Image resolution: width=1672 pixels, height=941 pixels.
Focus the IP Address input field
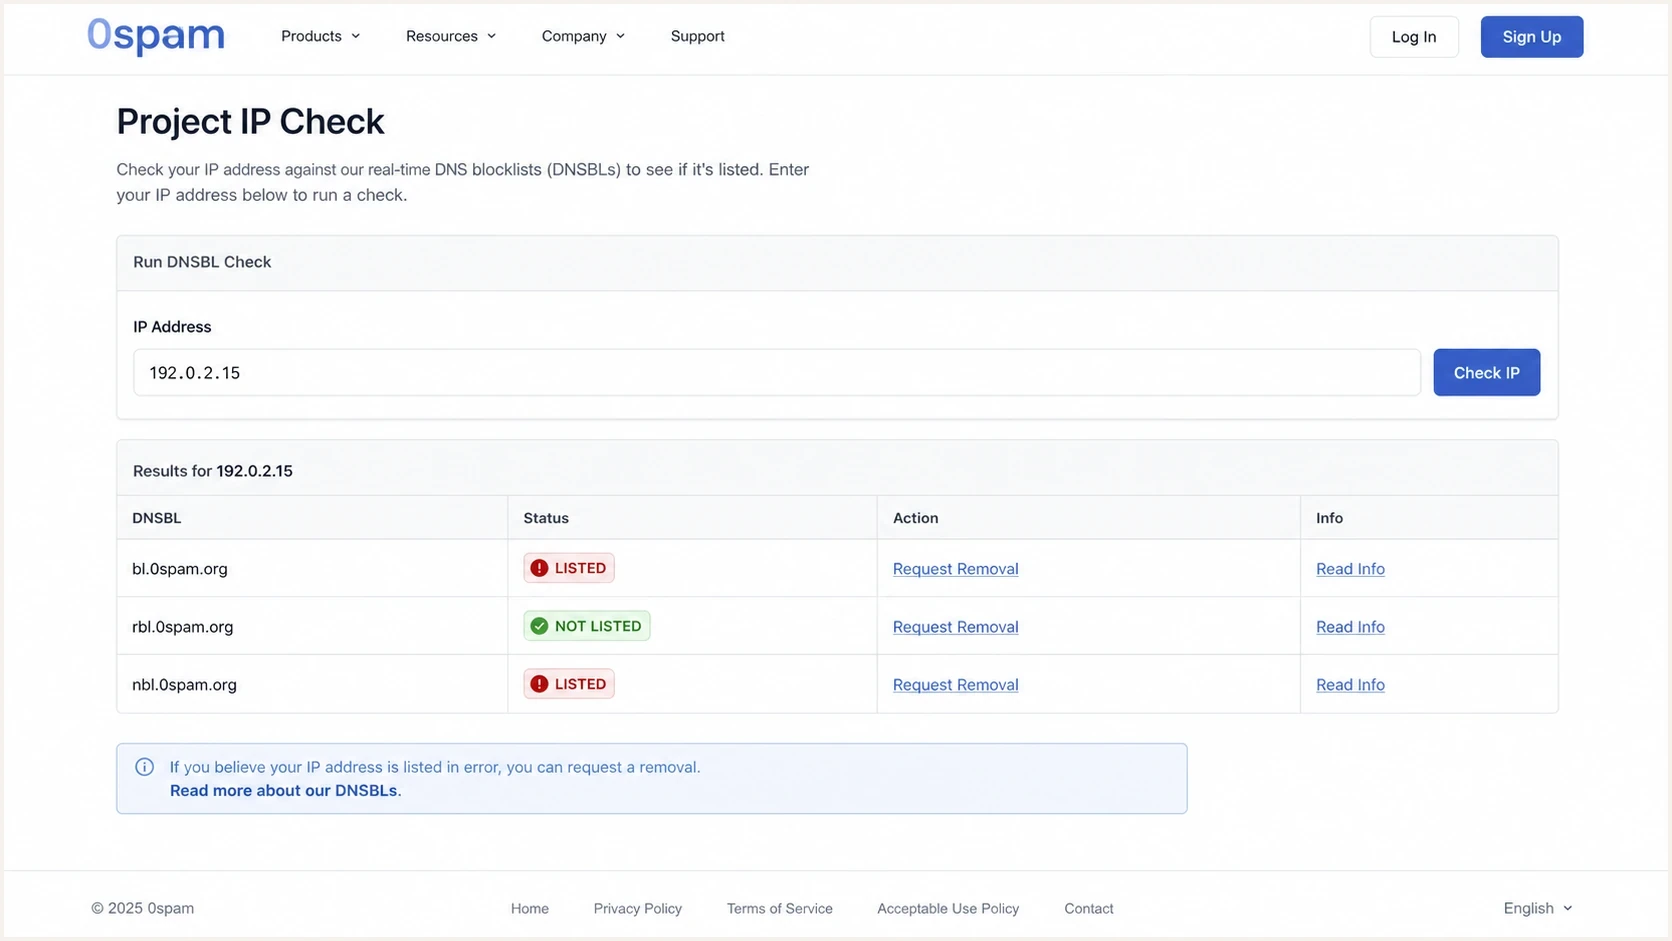point(776,372)
